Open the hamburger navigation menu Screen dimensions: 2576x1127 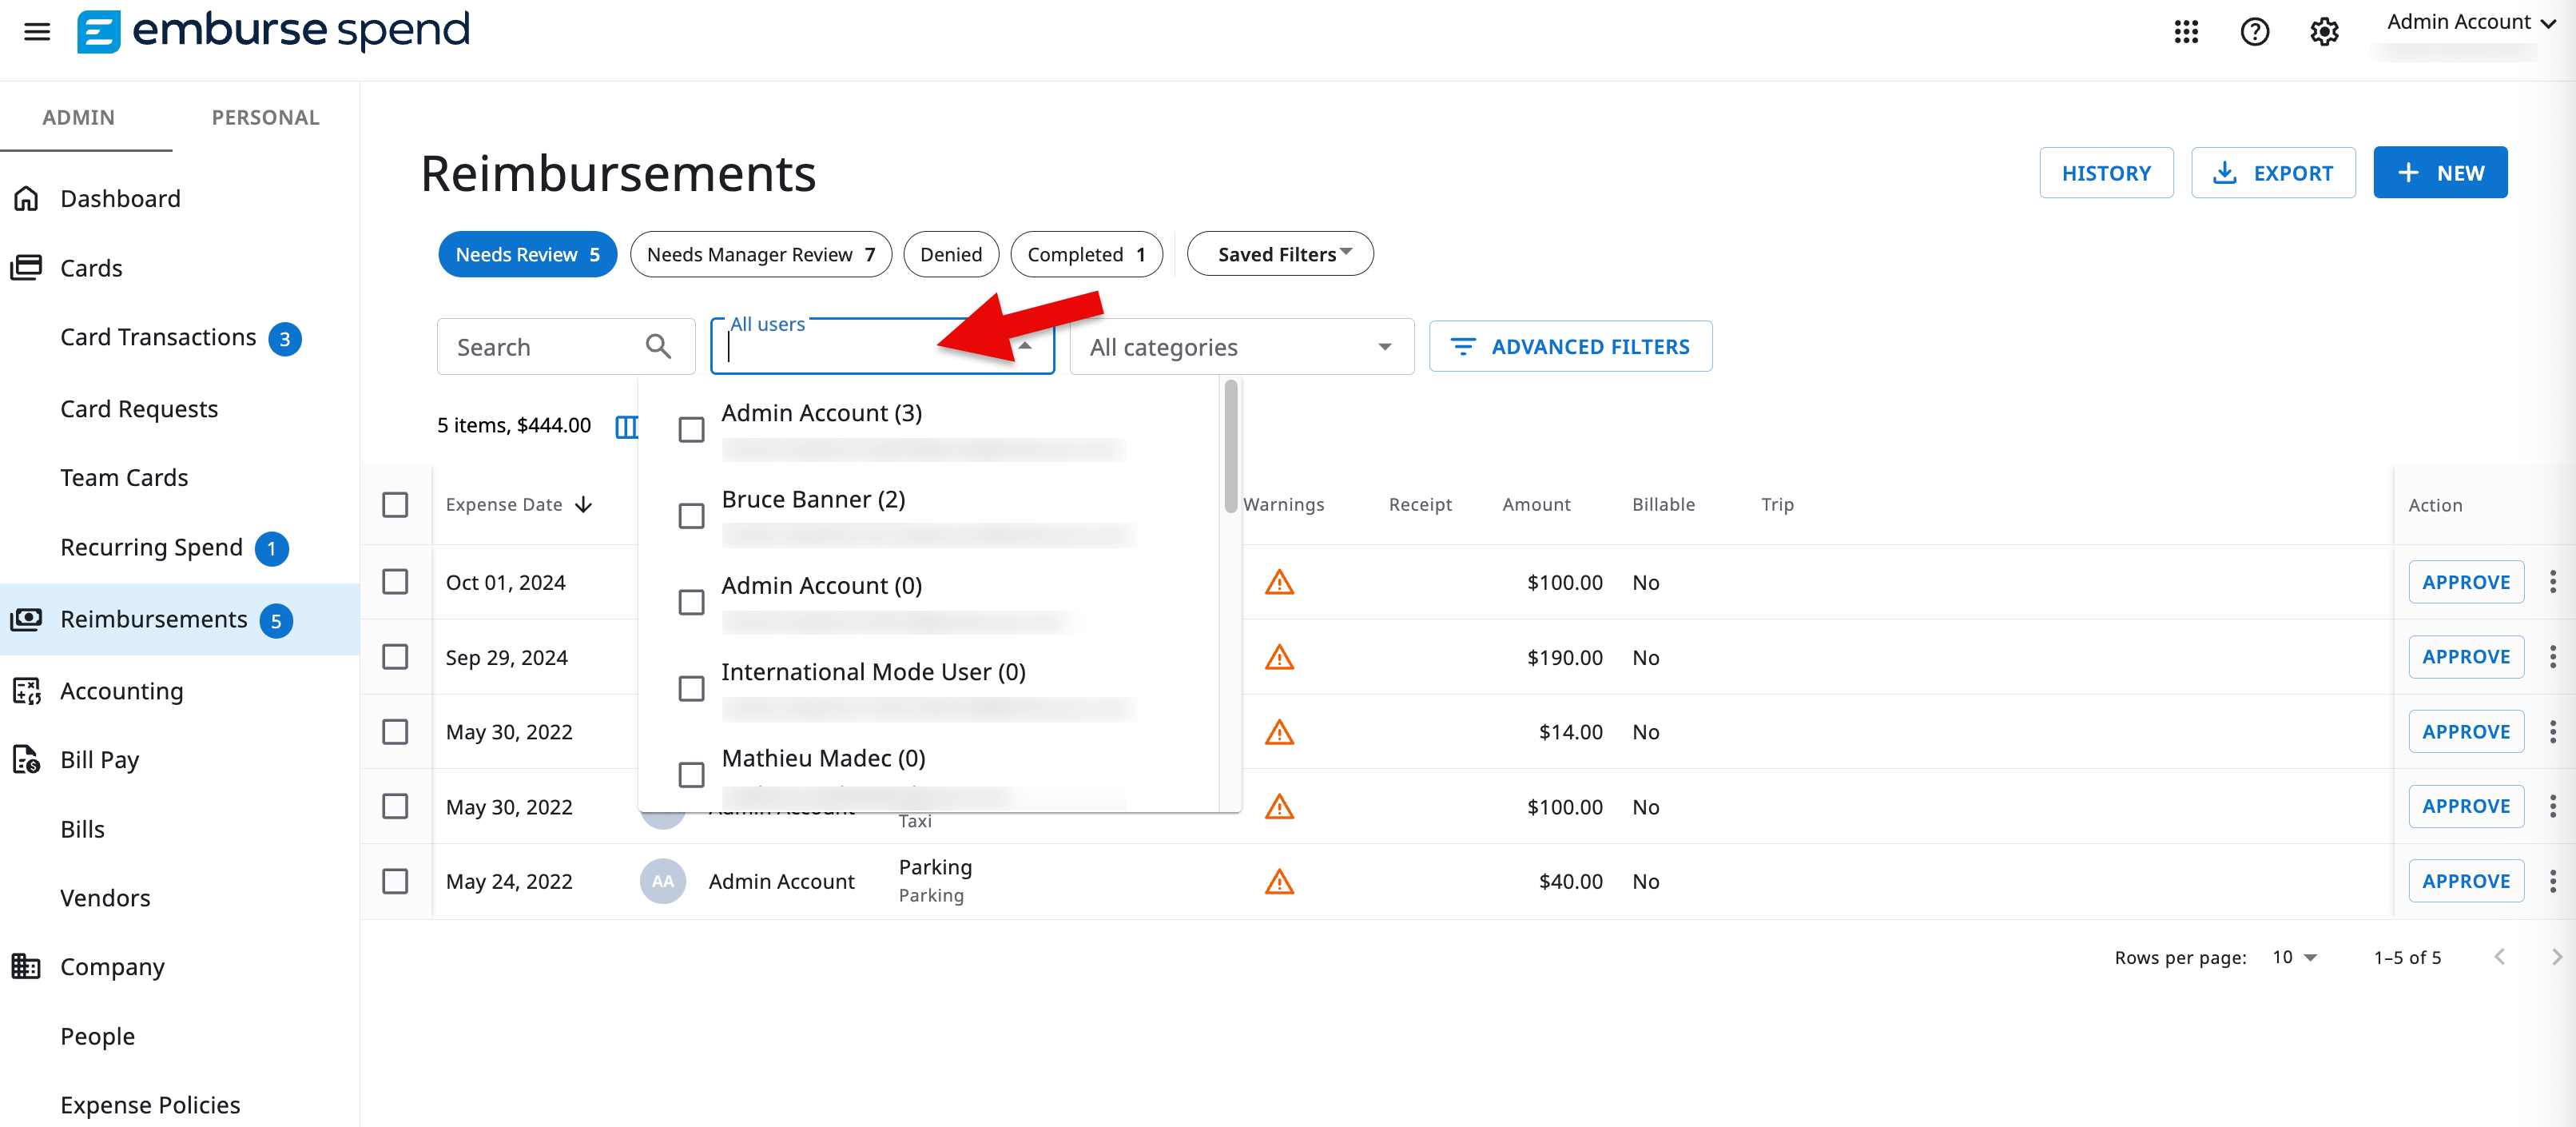tap(37, 31)
